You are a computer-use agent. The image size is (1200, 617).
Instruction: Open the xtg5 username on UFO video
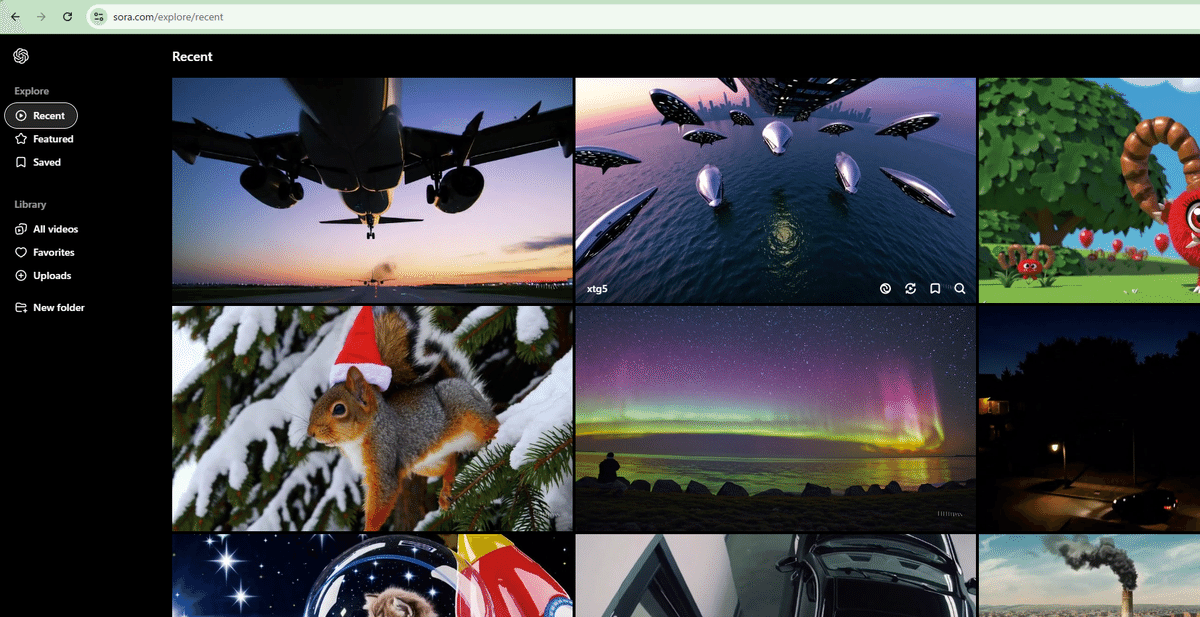click(597, 289)
